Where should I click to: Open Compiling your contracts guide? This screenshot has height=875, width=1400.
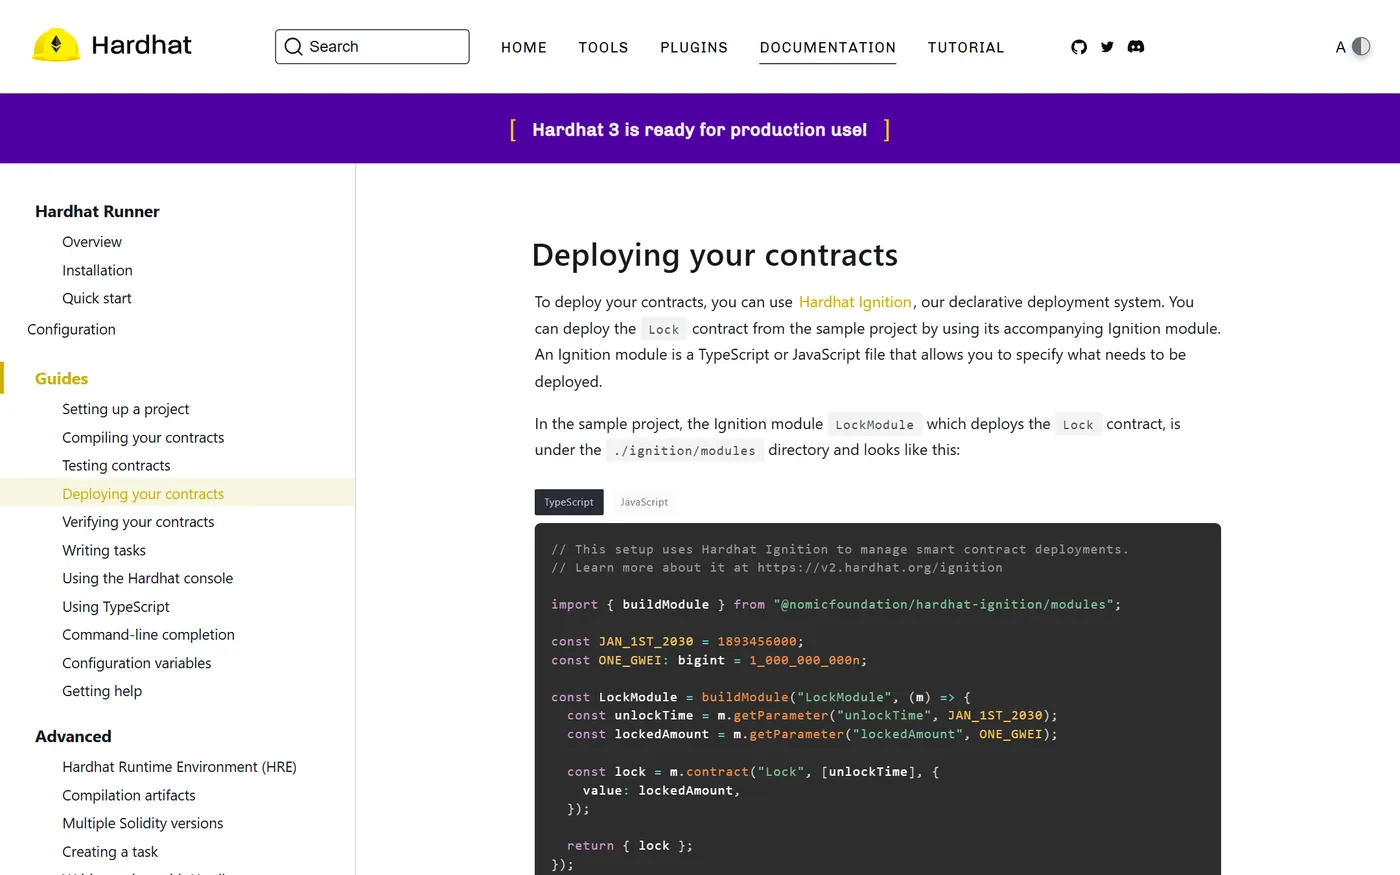click(x=143, y=437)
